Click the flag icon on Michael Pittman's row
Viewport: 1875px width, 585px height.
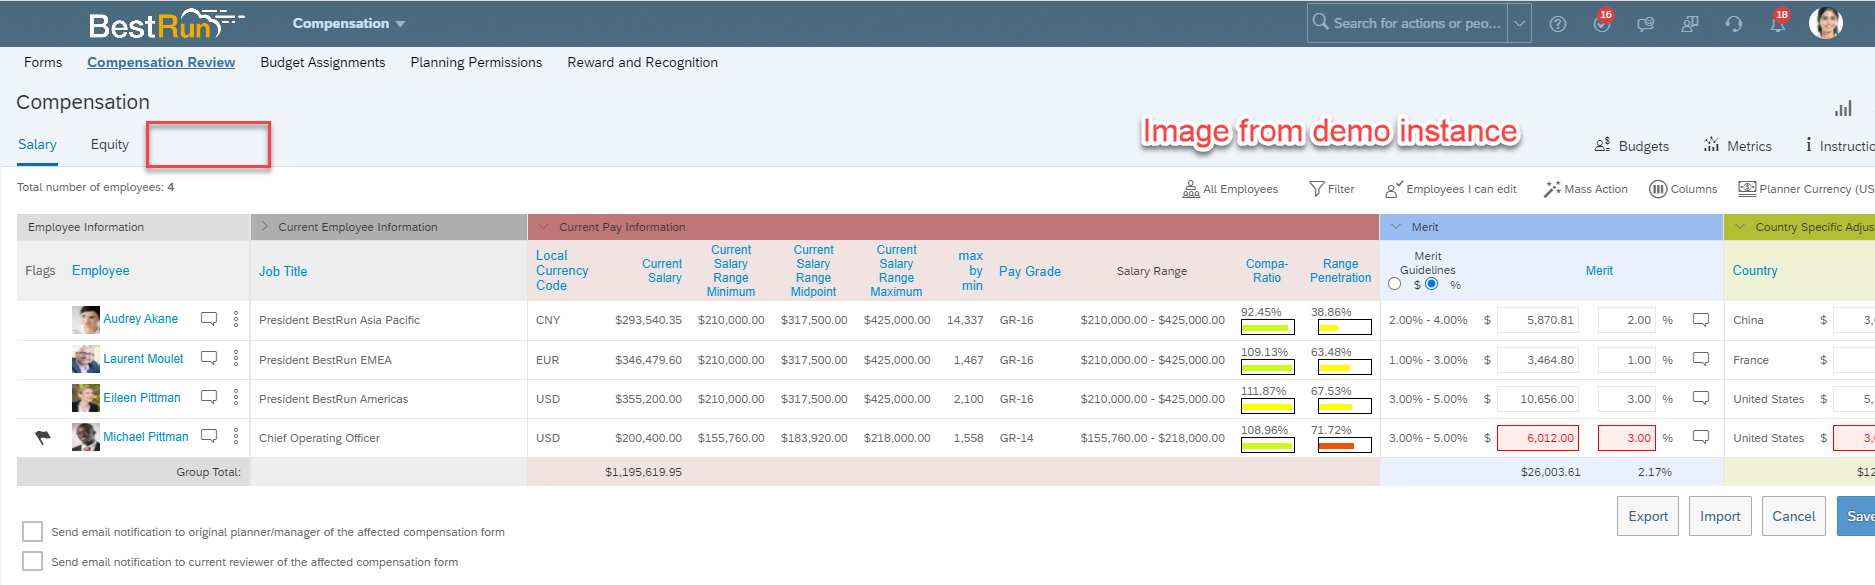pos(43,437)
